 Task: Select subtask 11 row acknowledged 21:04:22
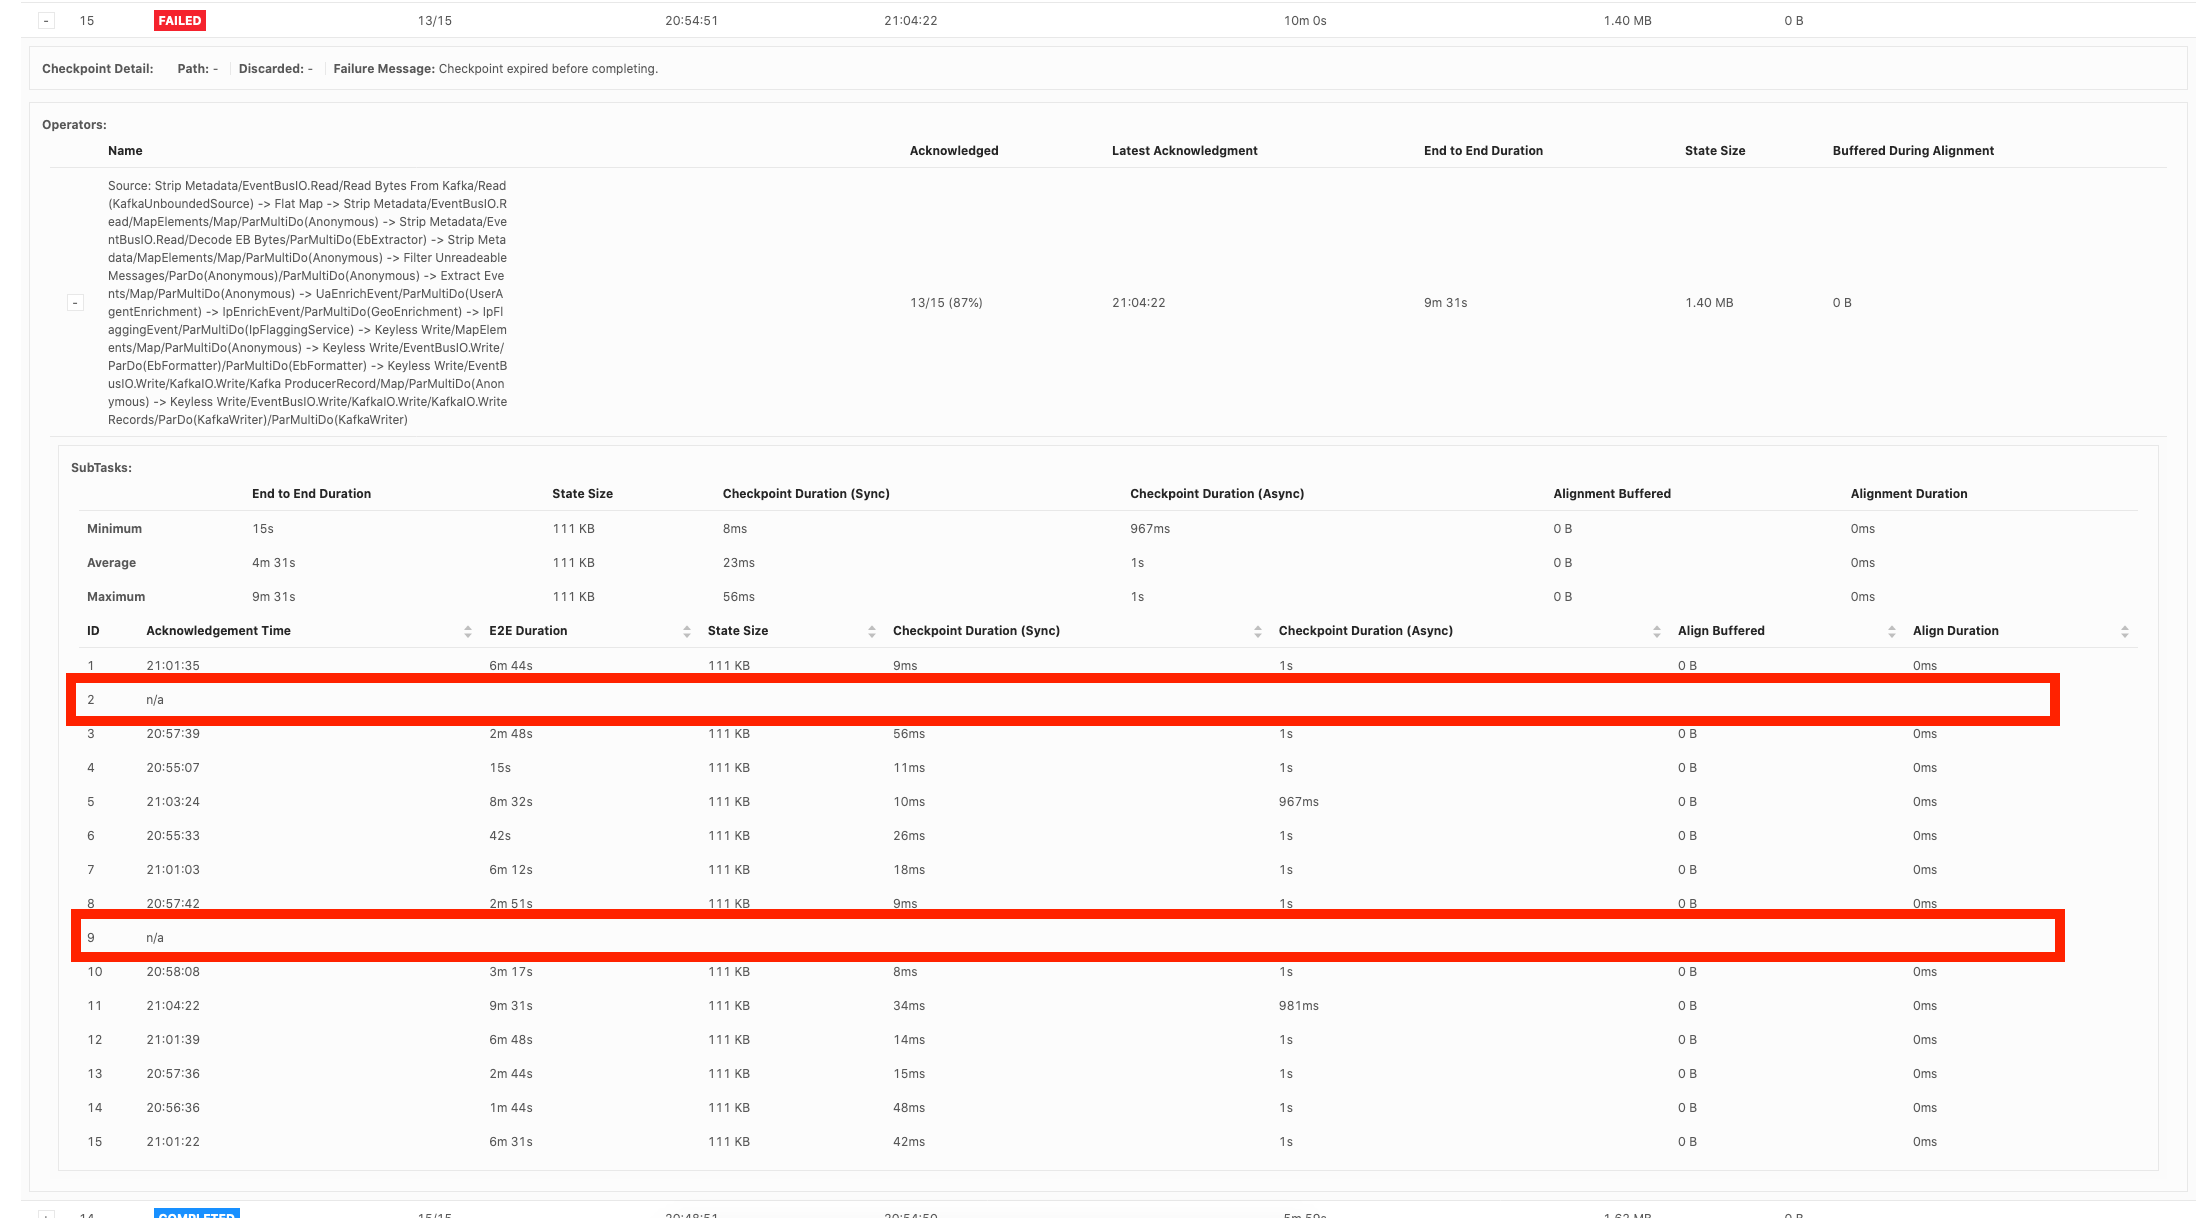click(173, 1006)
